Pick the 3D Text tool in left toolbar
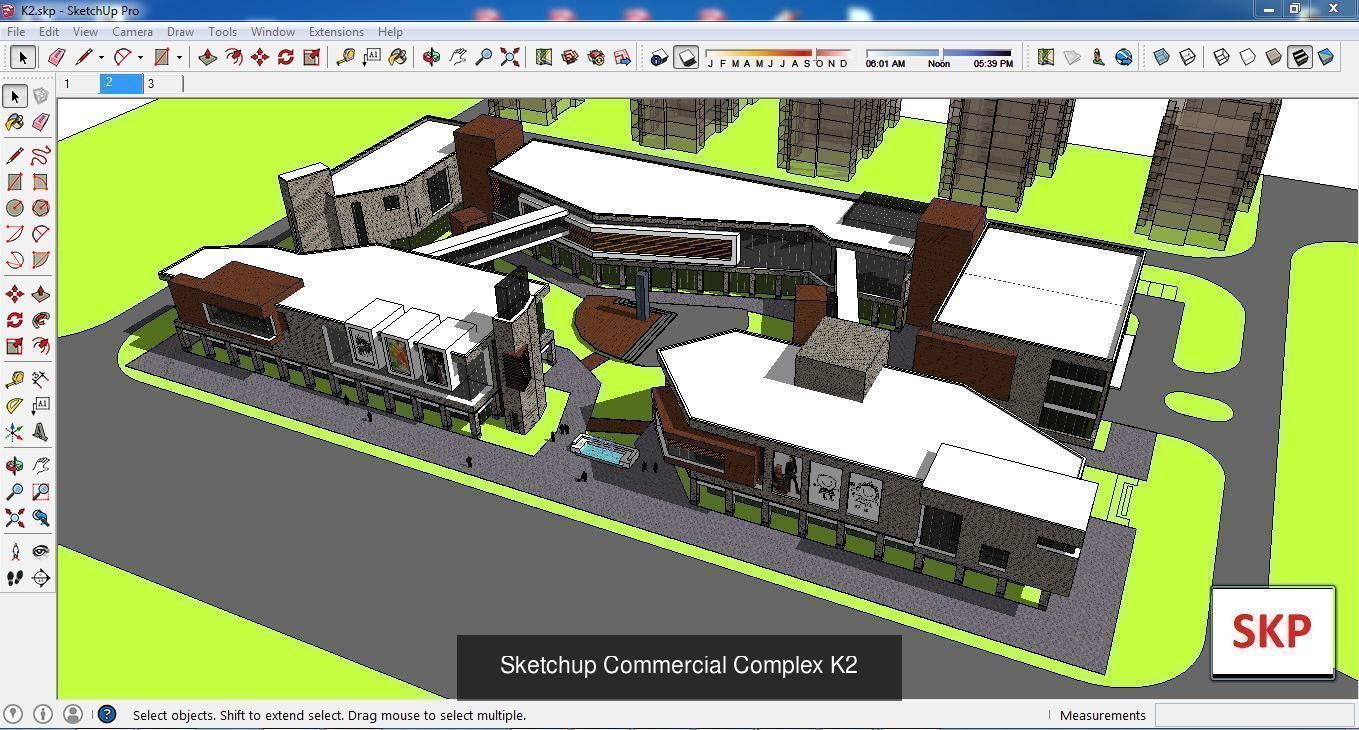The height and width of the screenshot is (730, 1359). click(x=40, y=432)
